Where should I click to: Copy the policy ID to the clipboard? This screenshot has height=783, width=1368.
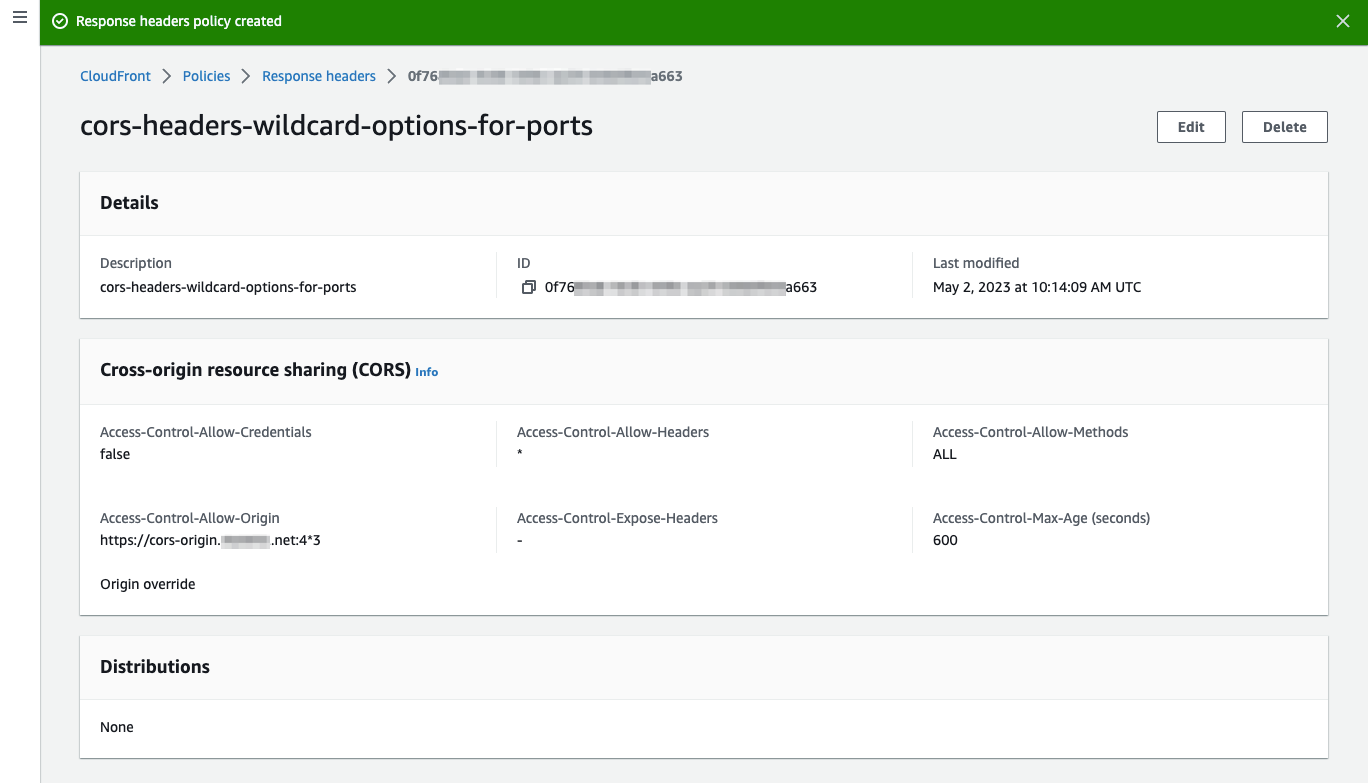point(530,287)
